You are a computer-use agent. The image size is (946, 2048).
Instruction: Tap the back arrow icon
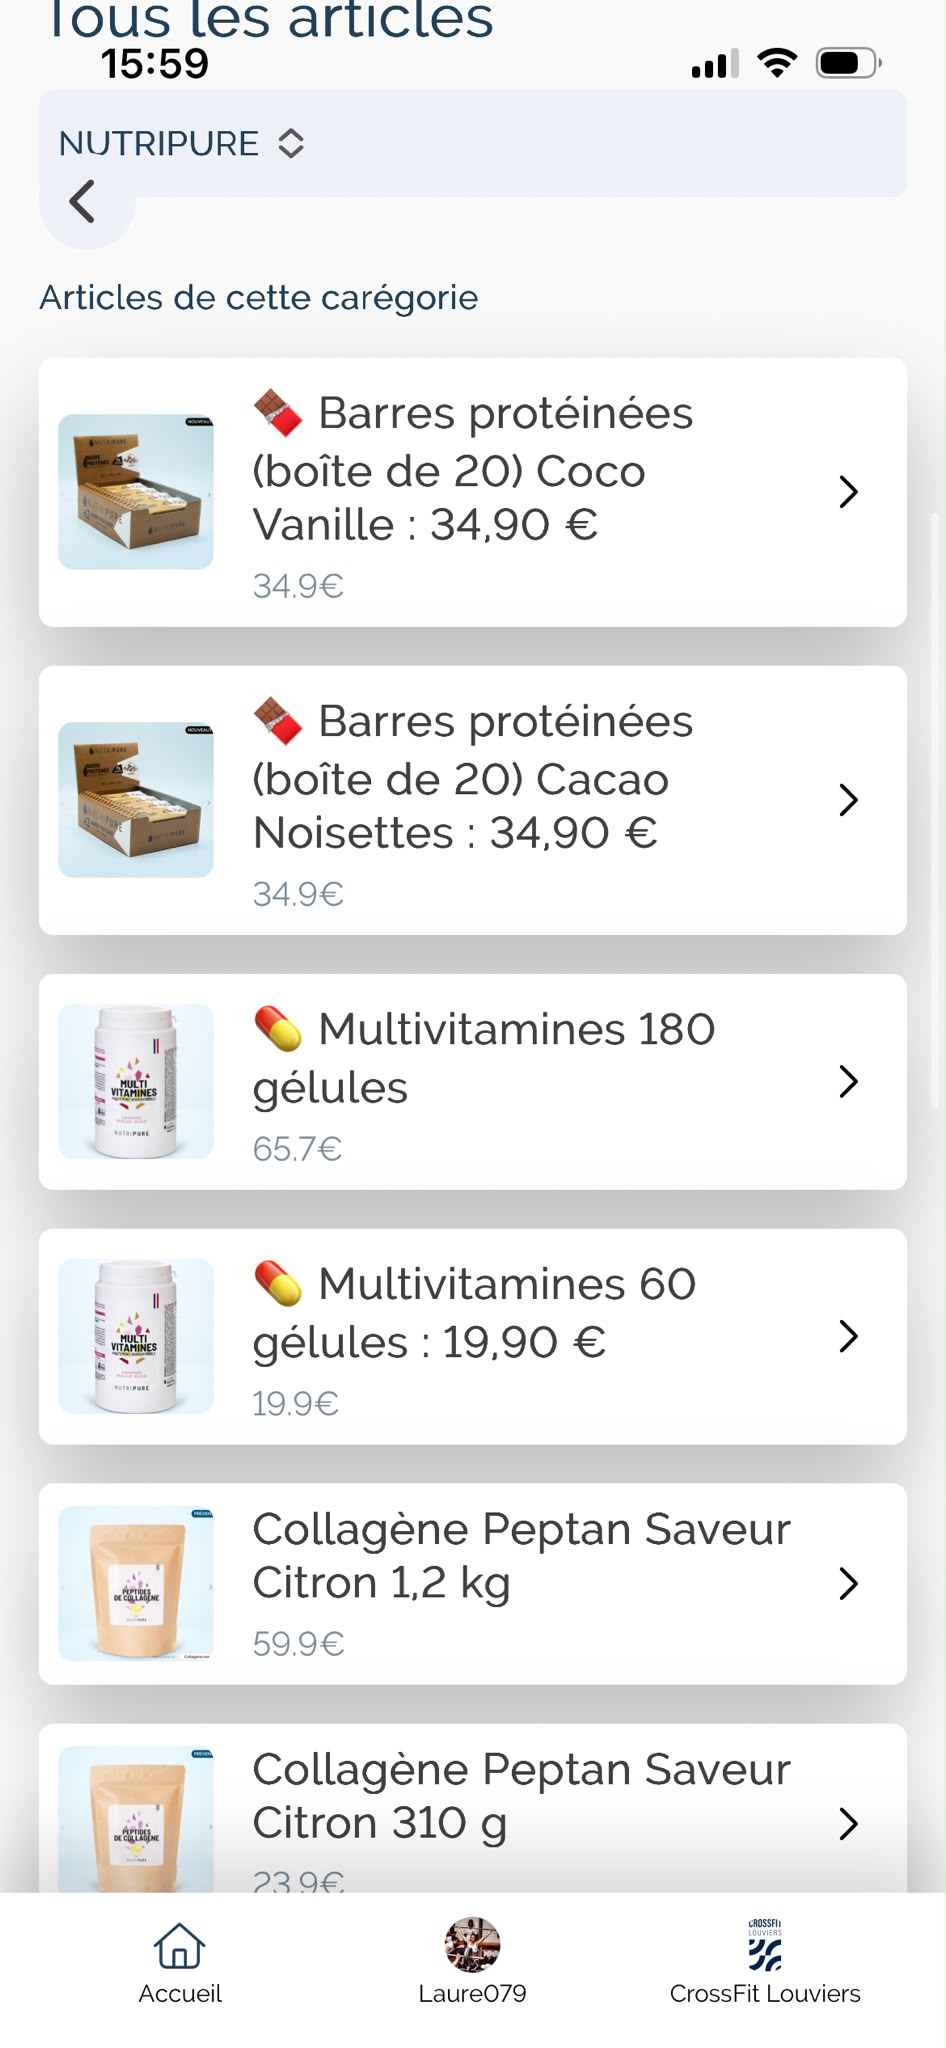coord(82,201)
